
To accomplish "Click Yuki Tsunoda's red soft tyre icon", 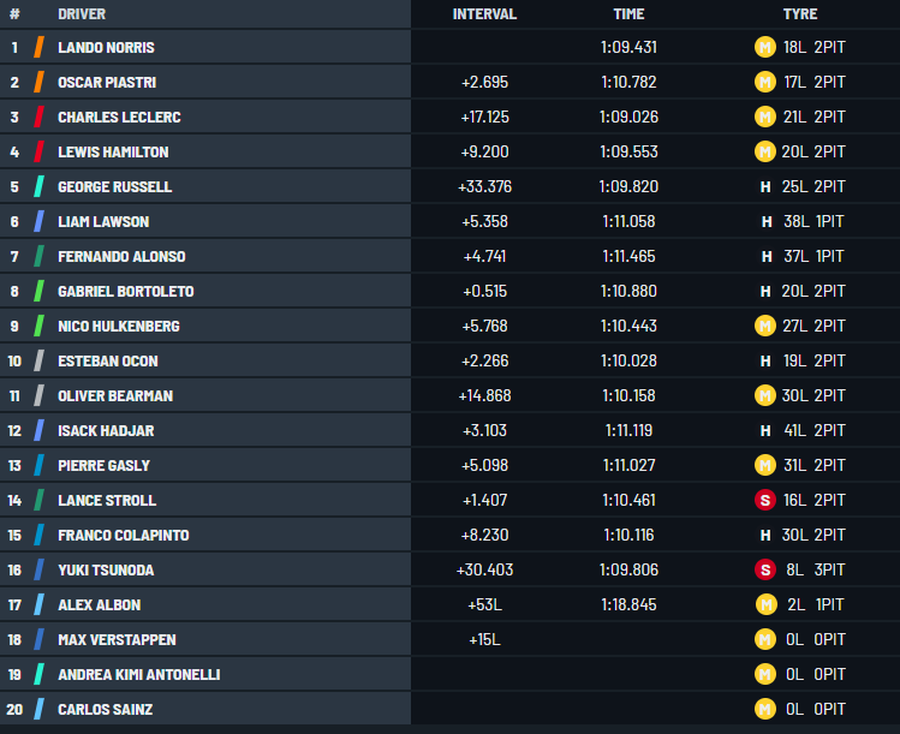I will (765, 570).
